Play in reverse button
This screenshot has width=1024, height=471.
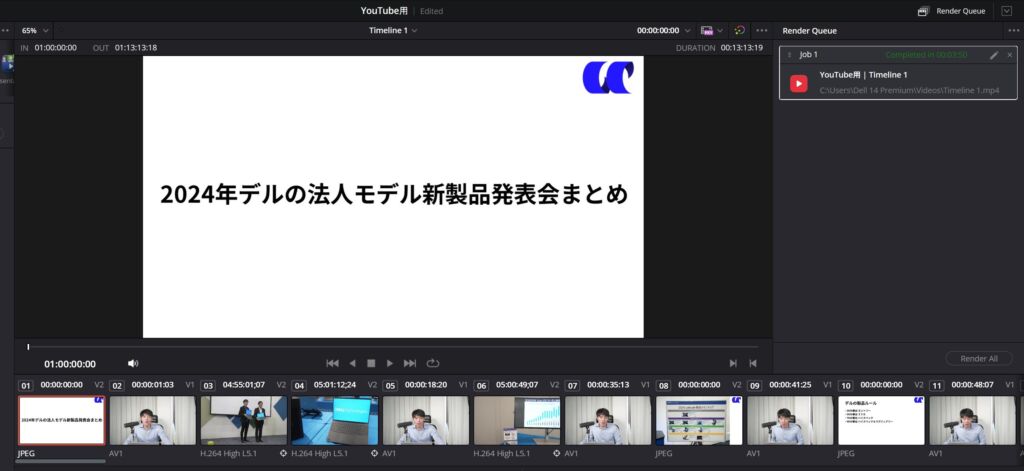(x=353, y=363)
